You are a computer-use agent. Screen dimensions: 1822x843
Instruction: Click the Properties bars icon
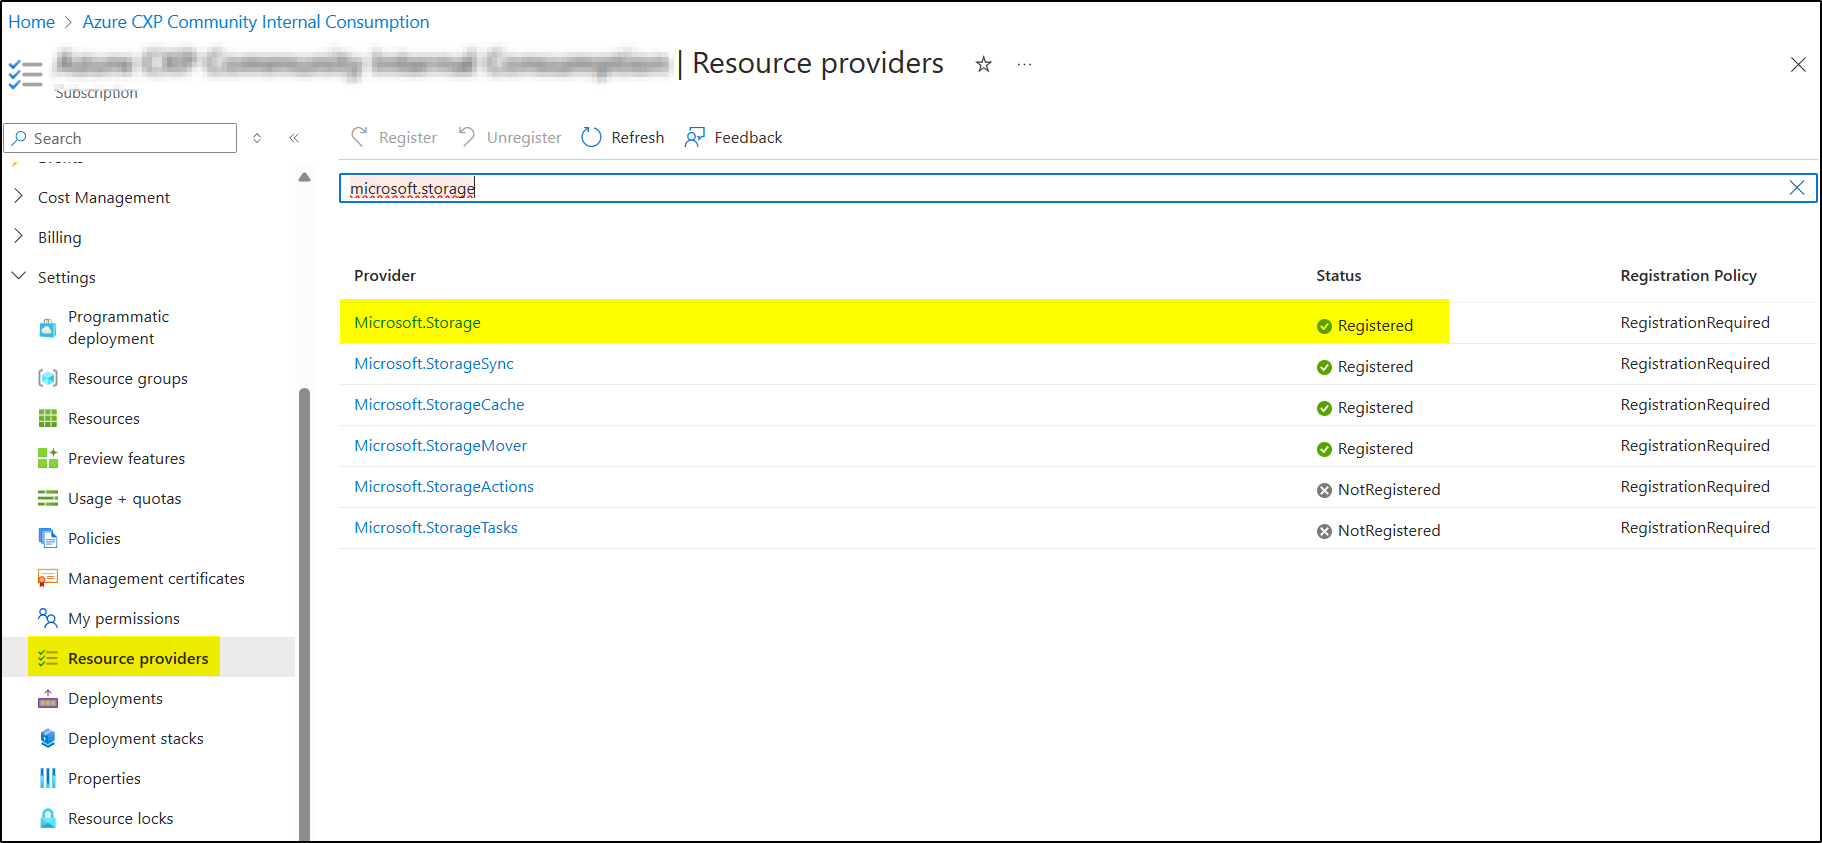[x=47, y=778]
